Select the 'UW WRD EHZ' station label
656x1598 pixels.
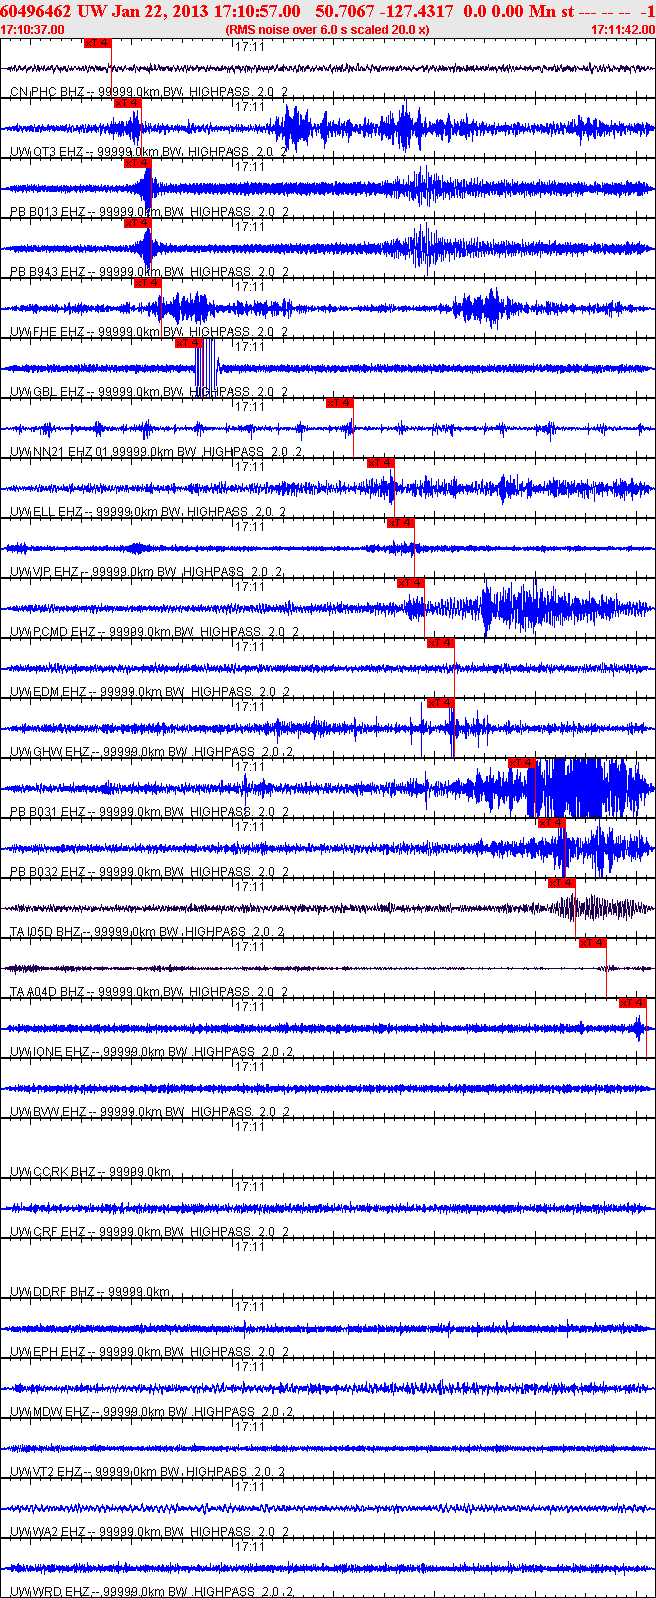tap(50, 1592)
